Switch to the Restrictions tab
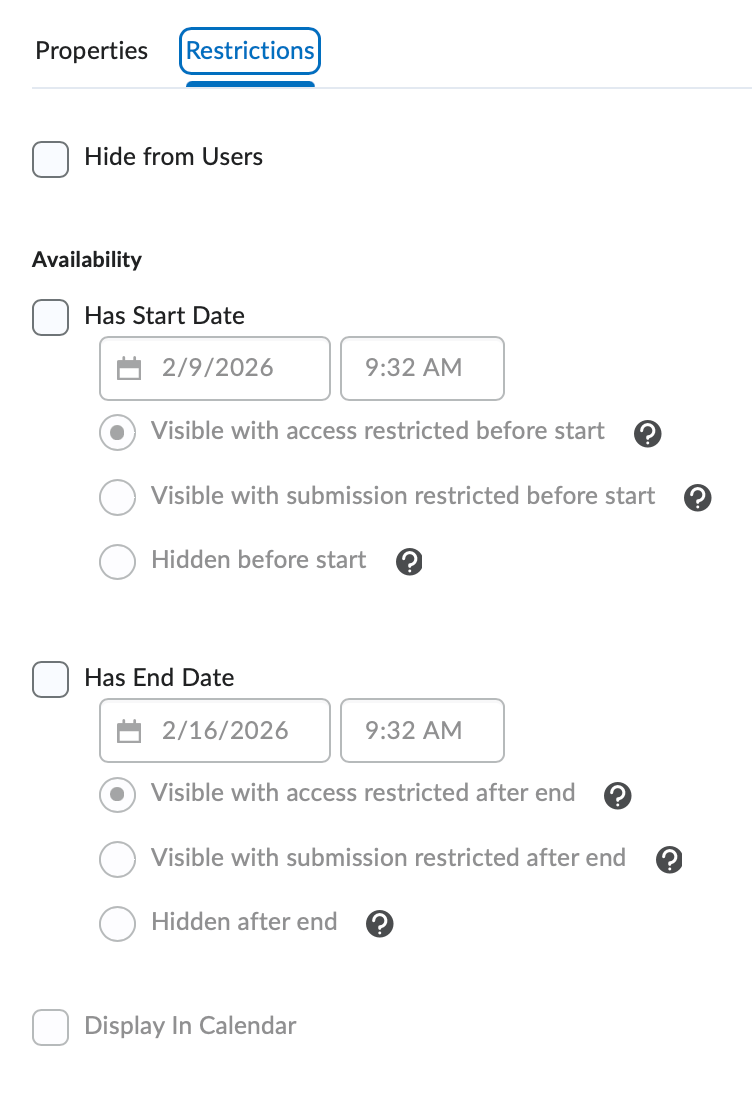 click(x=249, y=51)
